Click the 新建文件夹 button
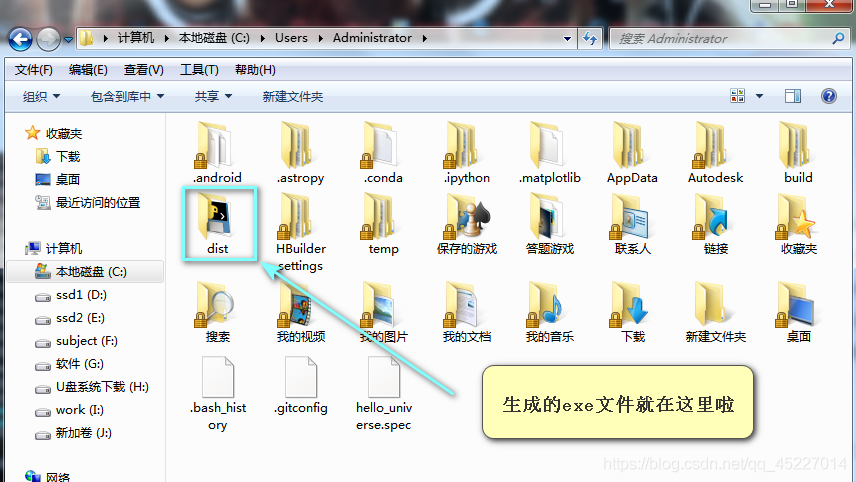856x482 pixels. [x=292, y=96]
